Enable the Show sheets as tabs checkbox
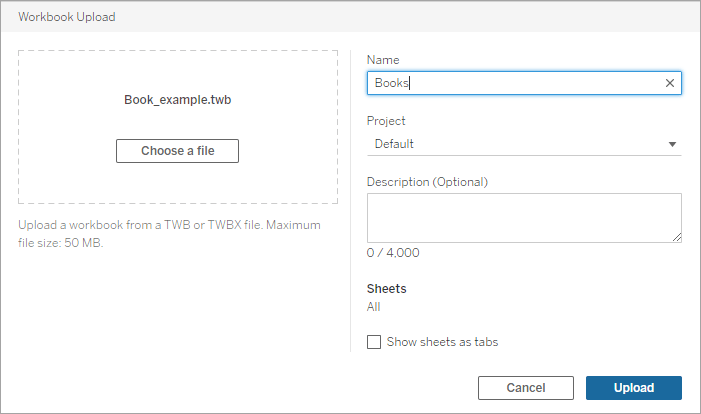Screen dimensions: 701x414 coord(374,342)
